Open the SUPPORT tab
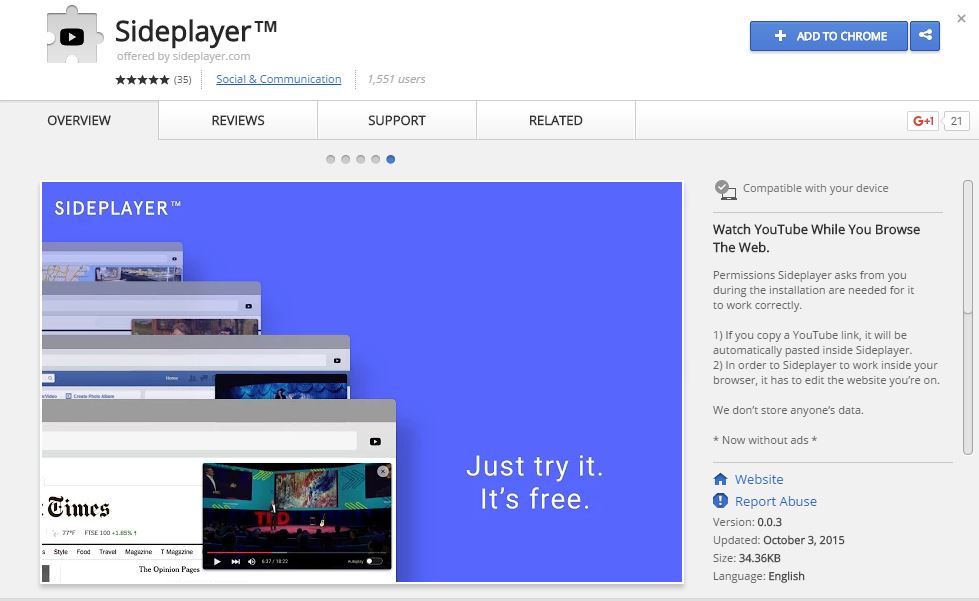 (396, 120)
